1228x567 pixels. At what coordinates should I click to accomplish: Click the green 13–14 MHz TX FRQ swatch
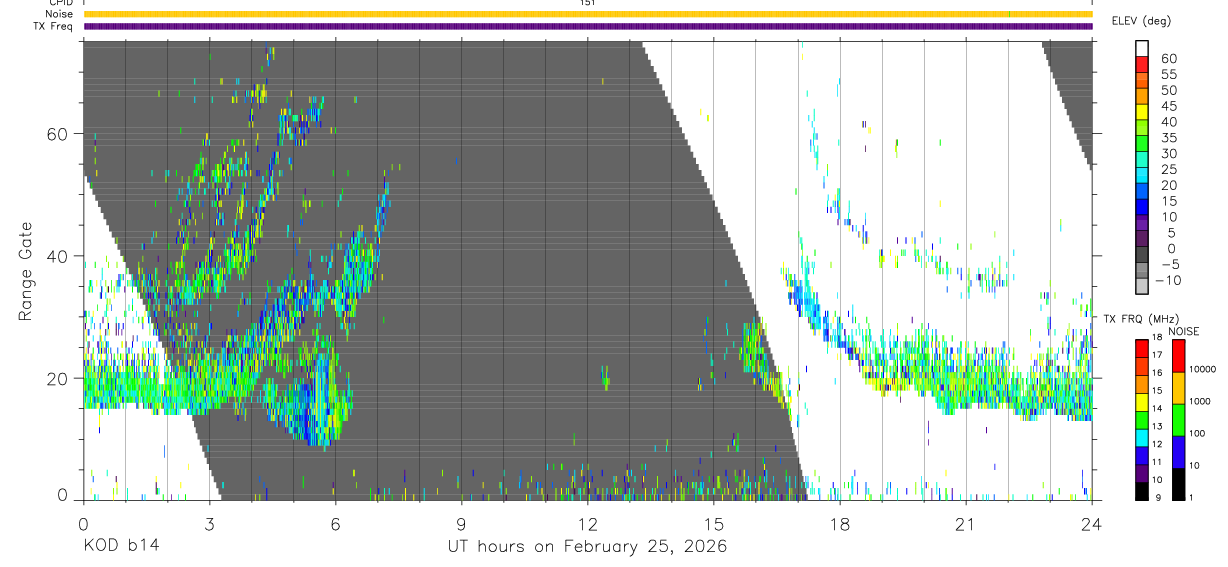point(1142,419)
